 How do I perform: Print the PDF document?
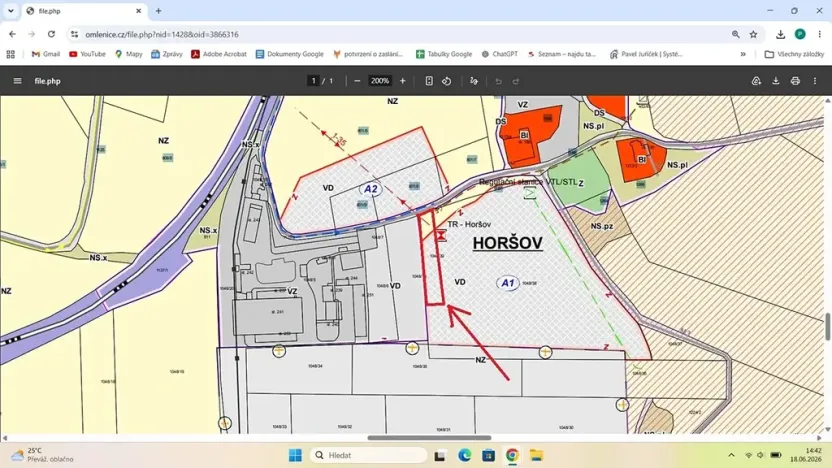click(x=795, y=81)
